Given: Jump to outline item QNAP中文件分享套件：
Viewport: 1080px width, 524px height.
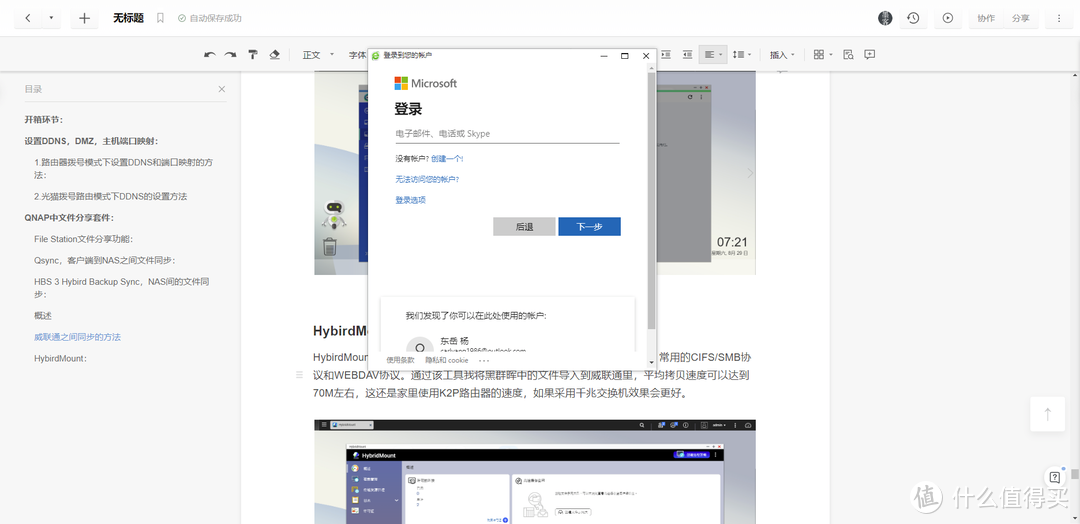Looking at the screenshot, I should [69, 218].
